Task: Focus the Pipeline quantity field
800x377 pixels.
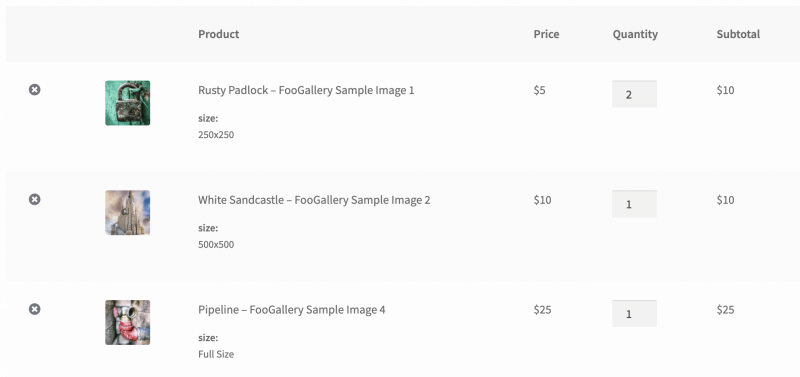Action: (634, 313)
